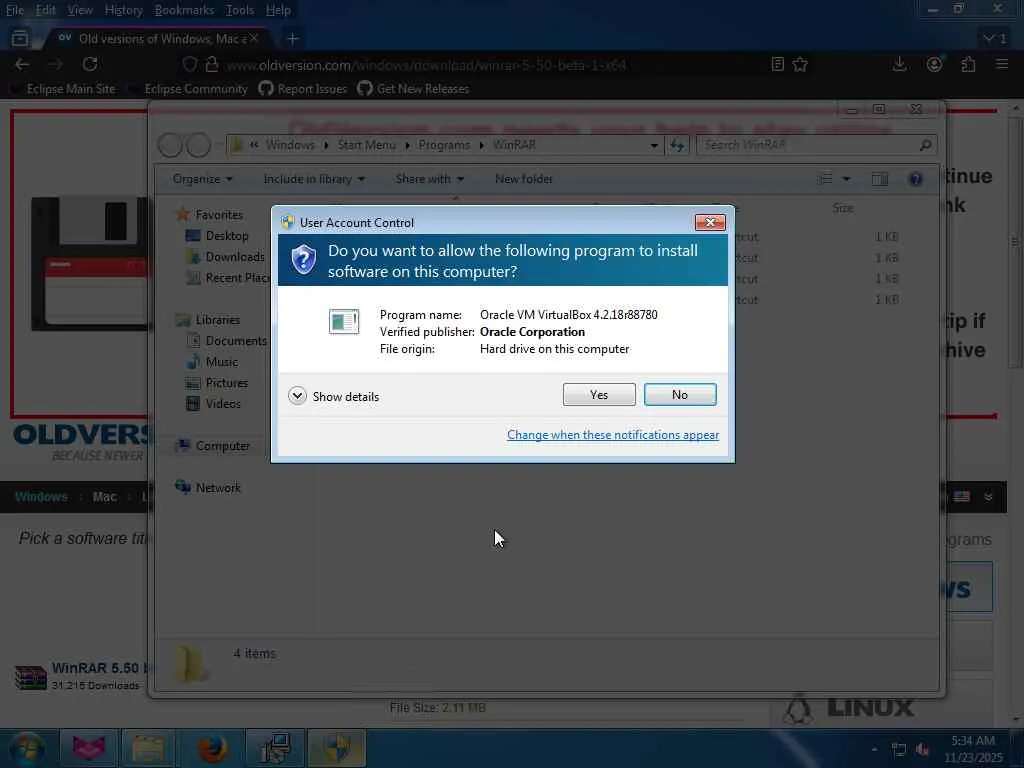Select Computer in Explorer navigation pane
This screenshot has width=1024, height=768.
point(212,446)
